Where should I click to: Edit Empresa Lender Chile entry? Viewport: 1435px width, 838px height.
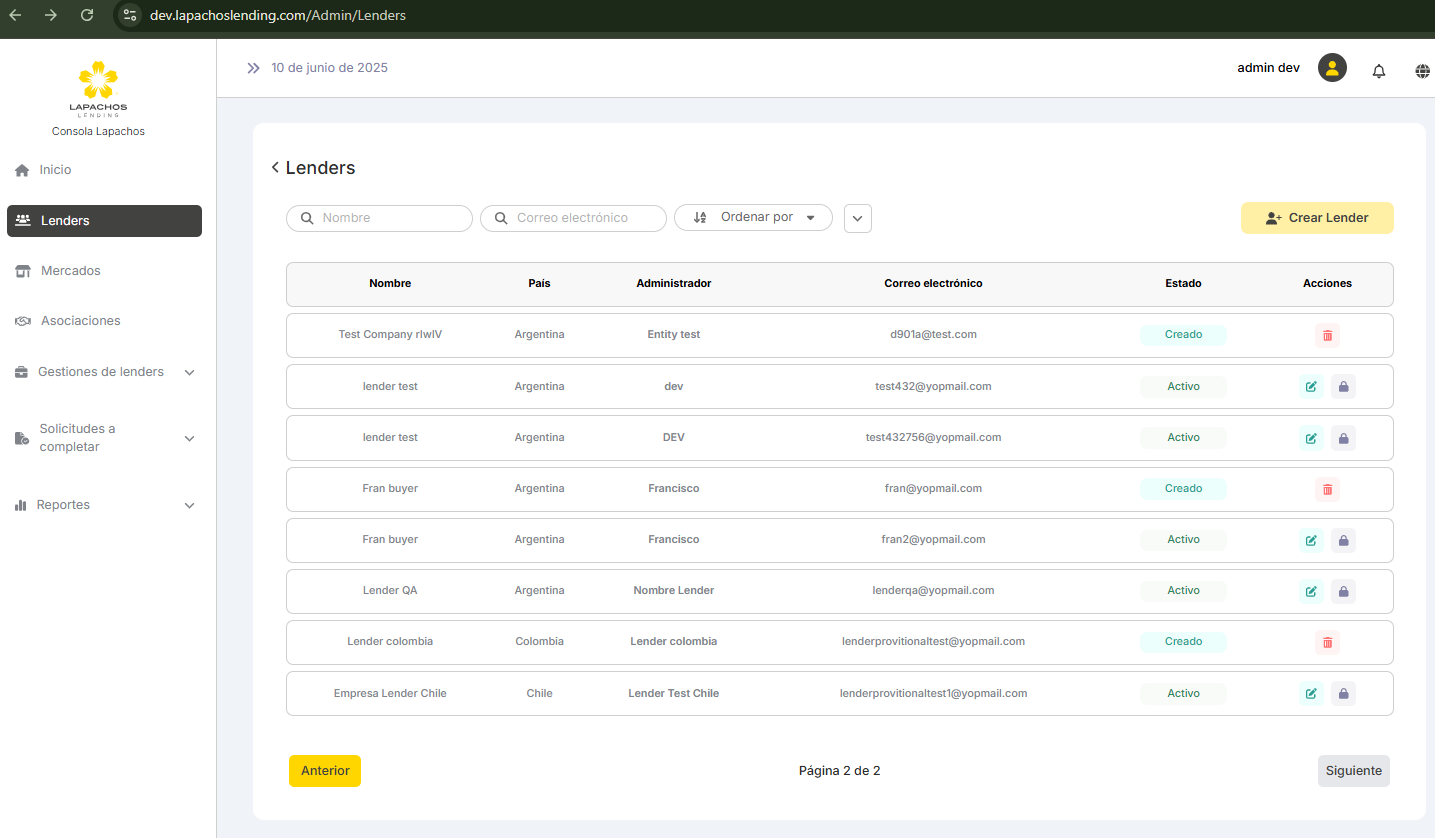[1310, 694]
